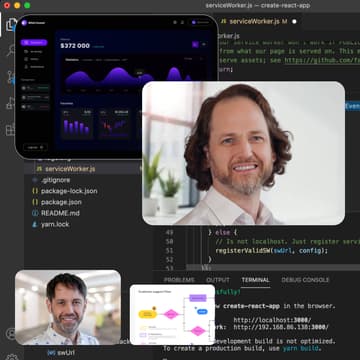Click the Log out button in dashboard
The height and width of the screenshot is (360, 360).
click(35, 147)
